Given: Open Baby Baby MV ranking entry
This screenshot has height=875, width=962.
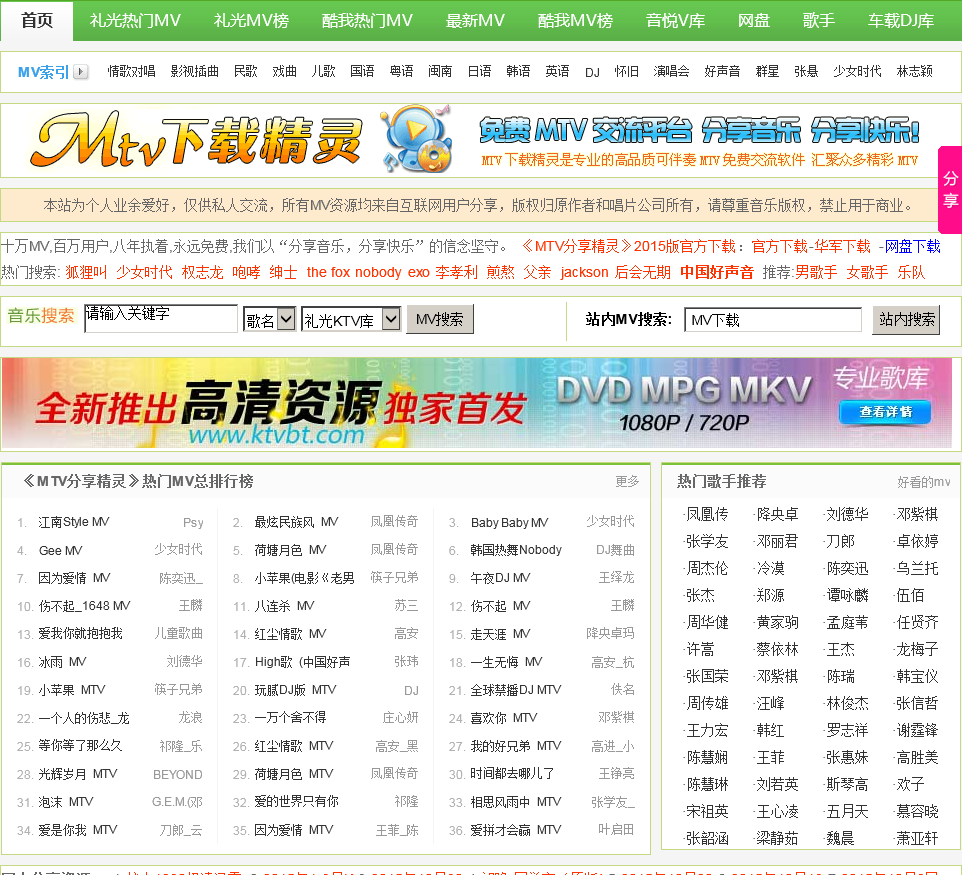Looking at the screenshot, I should (x=509, y=523).
